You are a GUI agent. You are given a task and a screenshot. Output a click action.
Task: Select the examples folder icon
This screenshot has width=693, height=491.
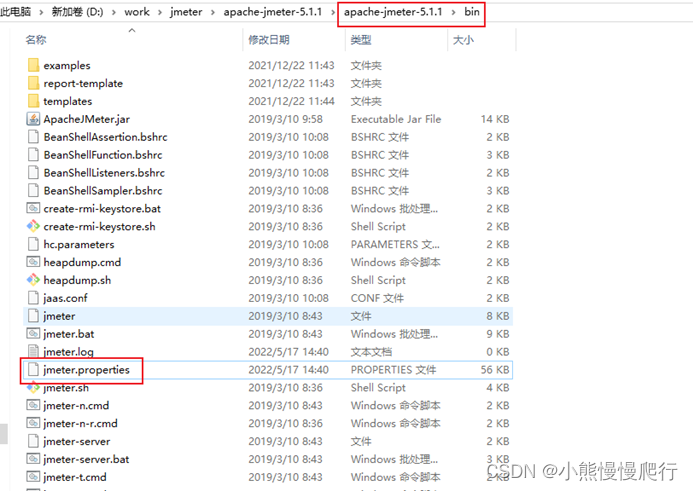33,65
